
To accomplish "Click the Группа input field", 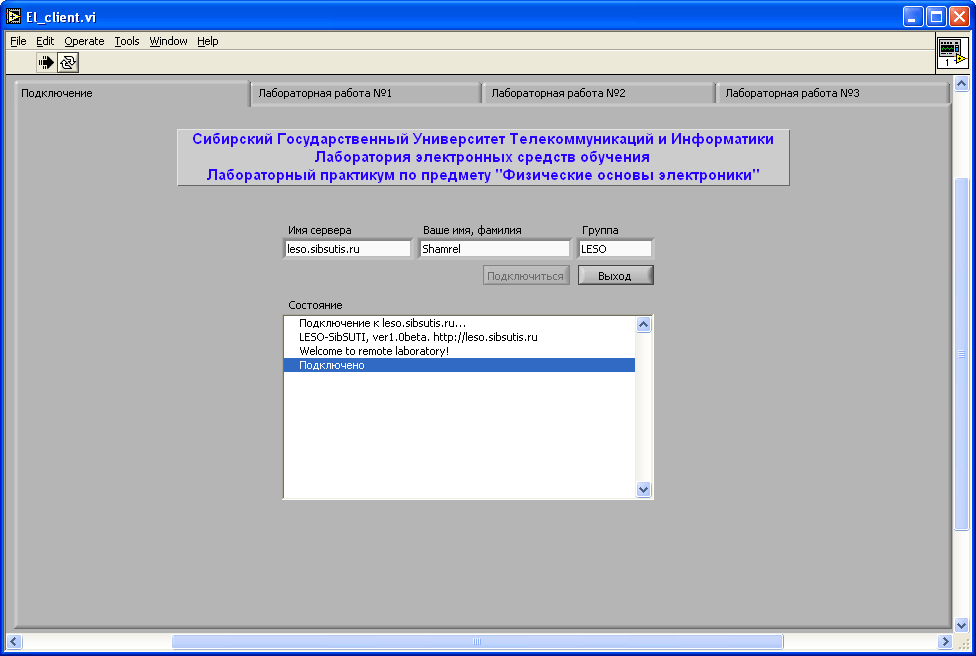I will coord(615,249).
